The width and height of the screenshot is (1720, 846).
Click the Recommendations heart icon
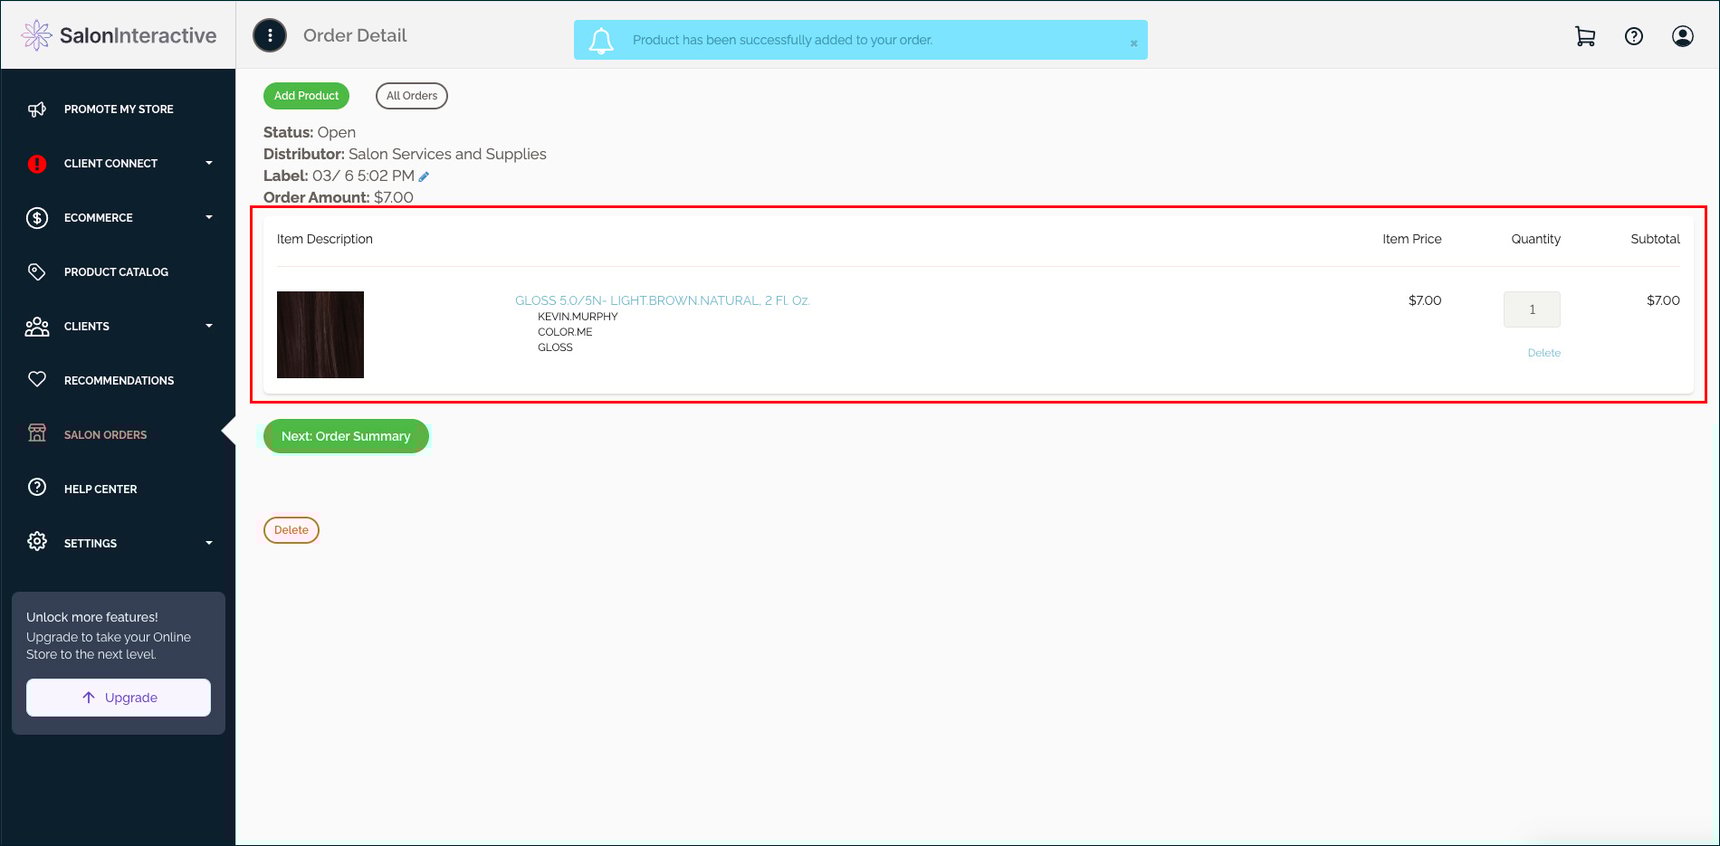click(37, 380)
